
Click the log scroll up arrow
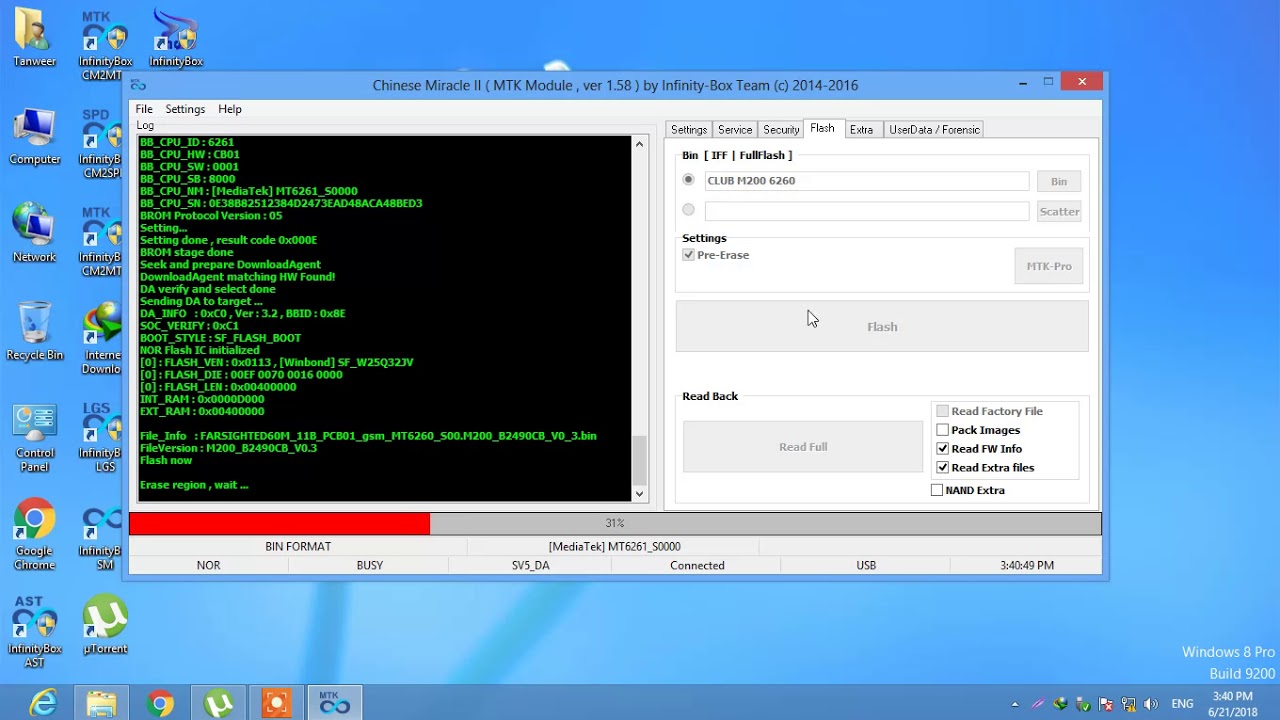(x=640, y=144)
